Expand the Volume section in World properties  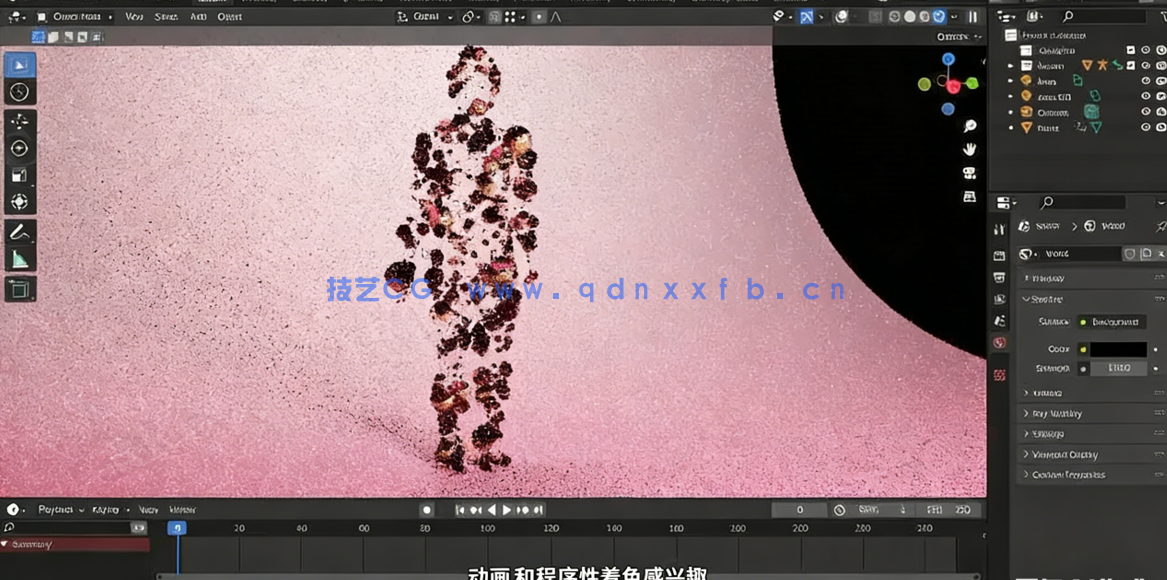click(x=1045, y=392)
